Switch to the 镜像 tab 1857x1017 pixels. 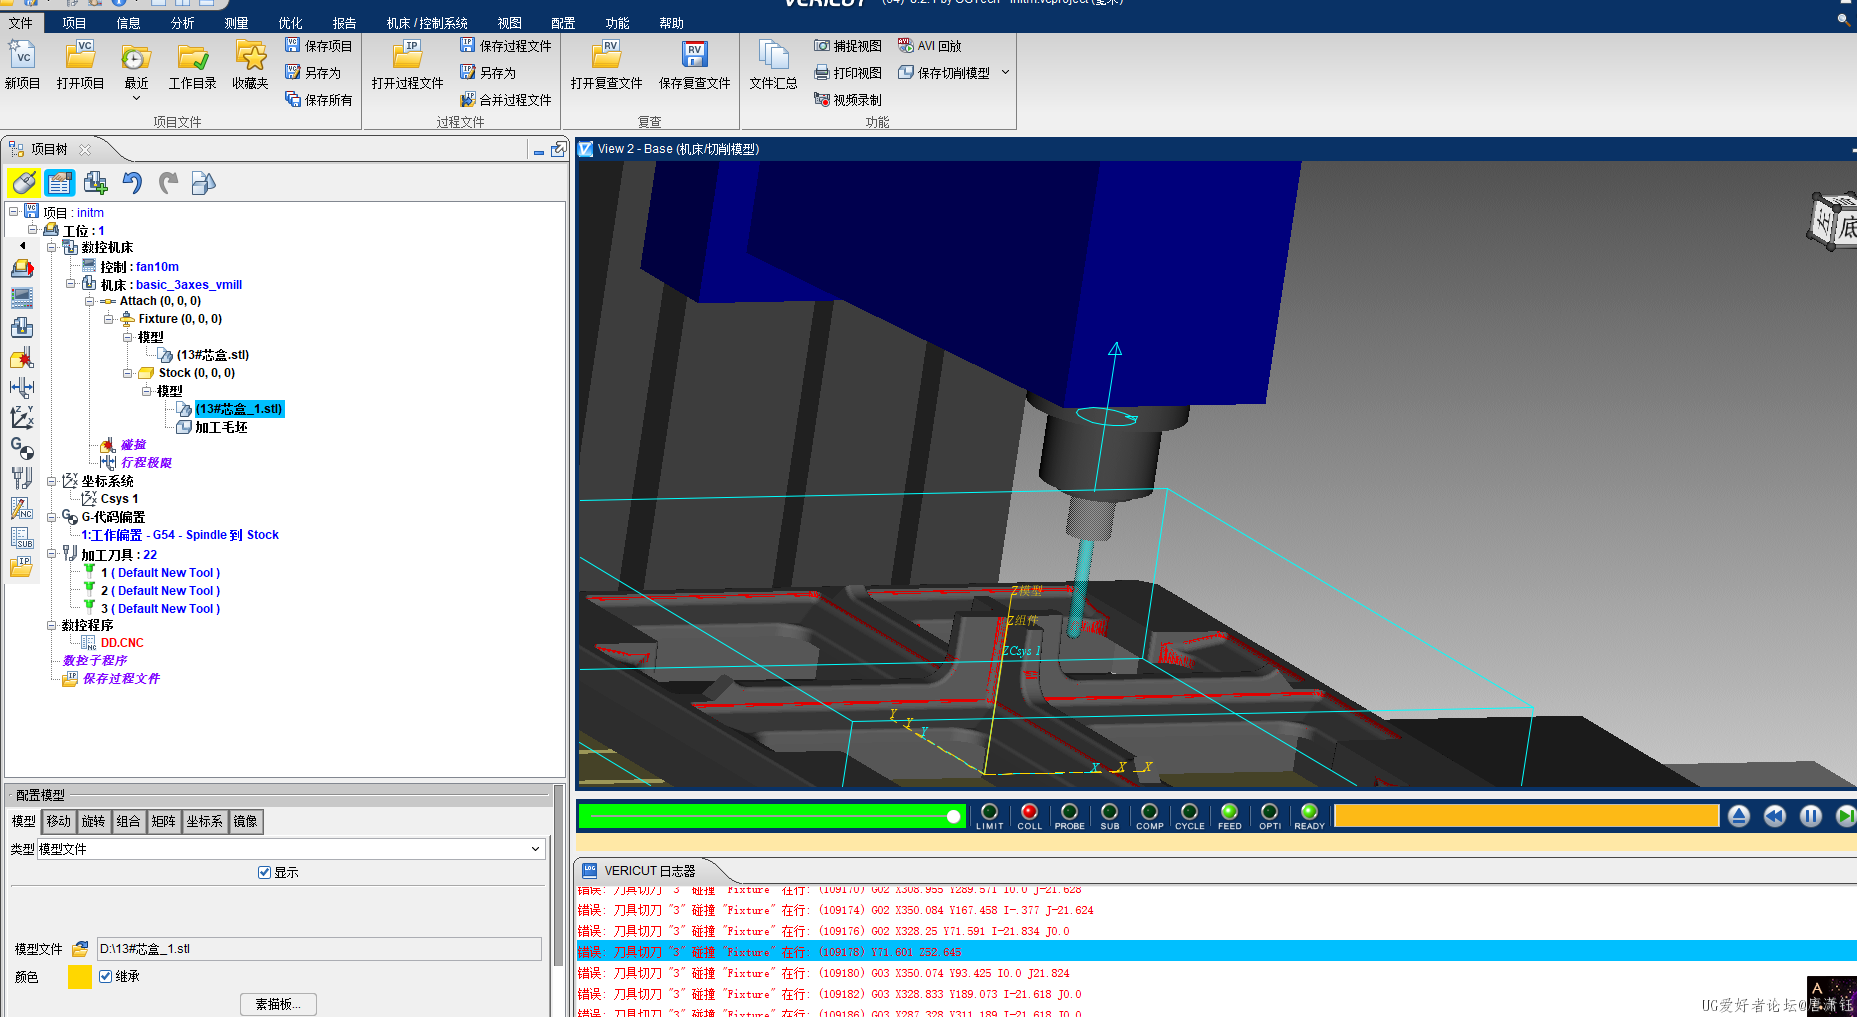[x=245, y=821]
